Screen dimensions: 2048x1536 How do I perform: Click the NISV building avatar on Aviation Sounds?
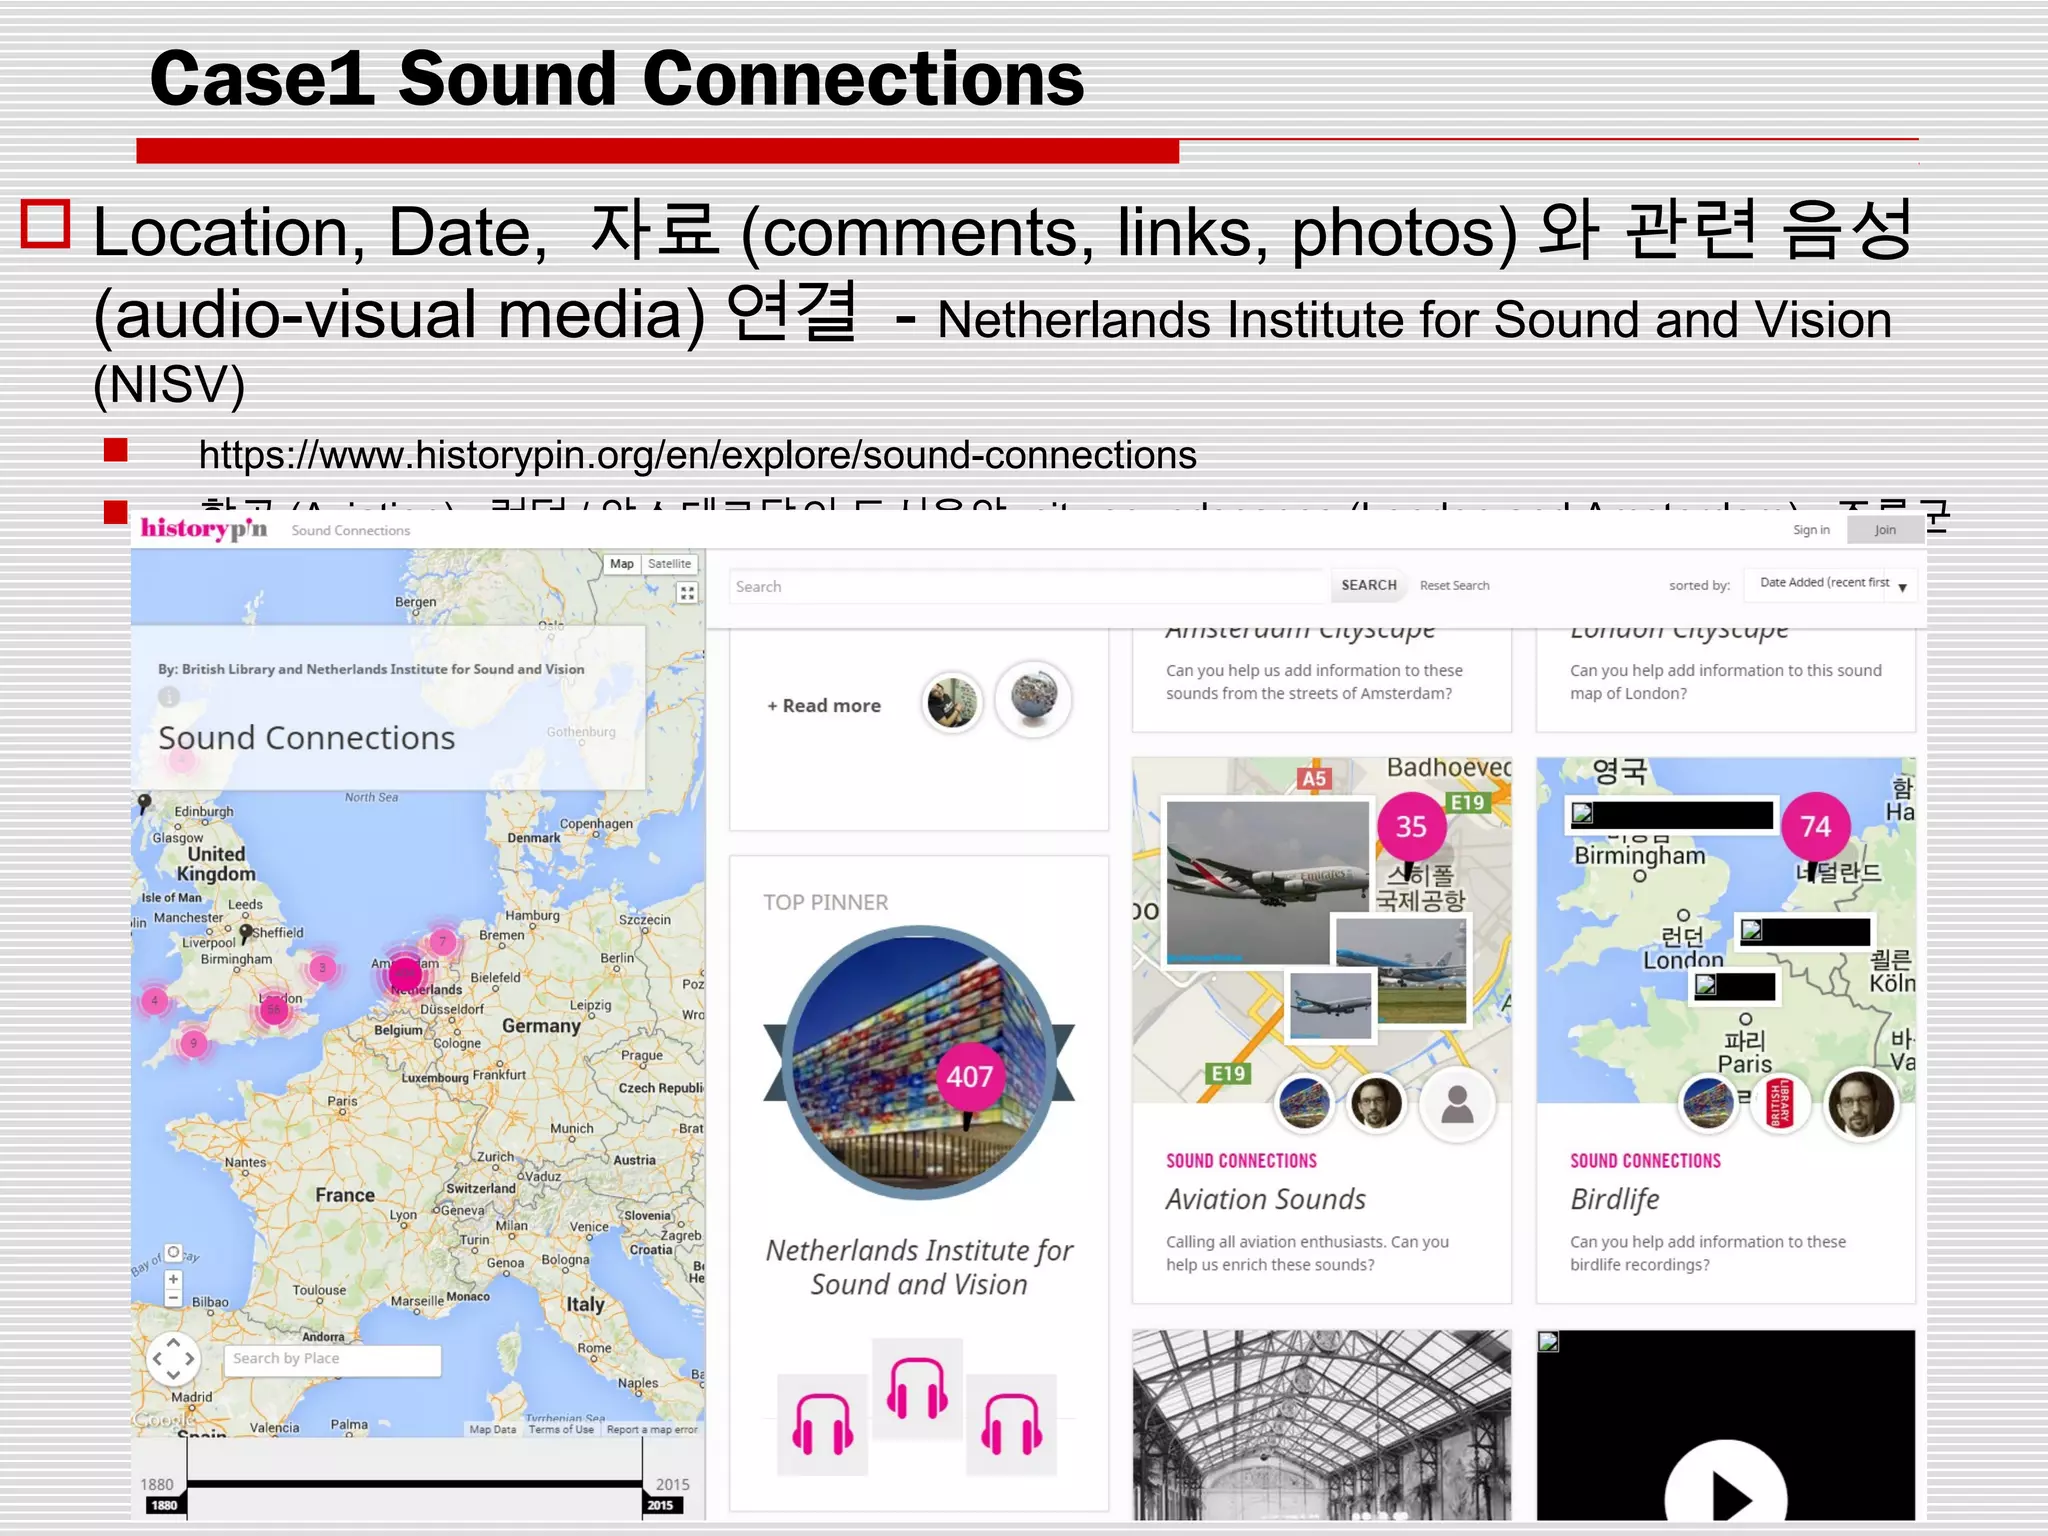click(1305, 1104)
